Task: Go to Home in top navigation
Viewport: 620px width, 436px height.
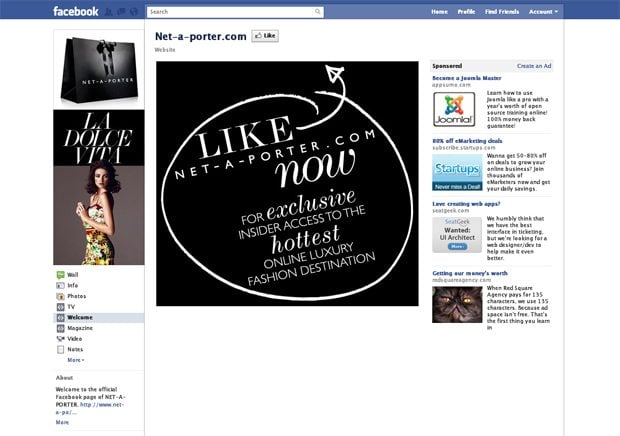Action: 439,12
